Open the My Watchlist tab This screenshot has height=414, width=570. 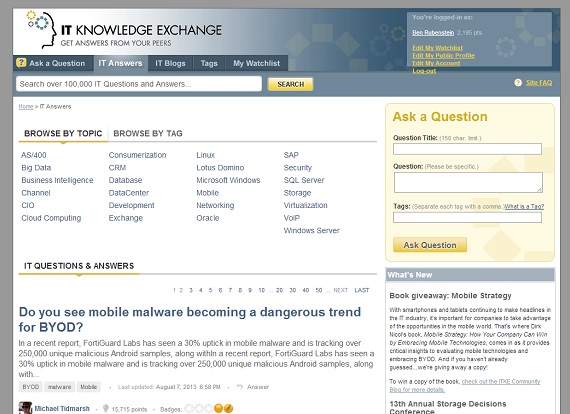point(257,63)
